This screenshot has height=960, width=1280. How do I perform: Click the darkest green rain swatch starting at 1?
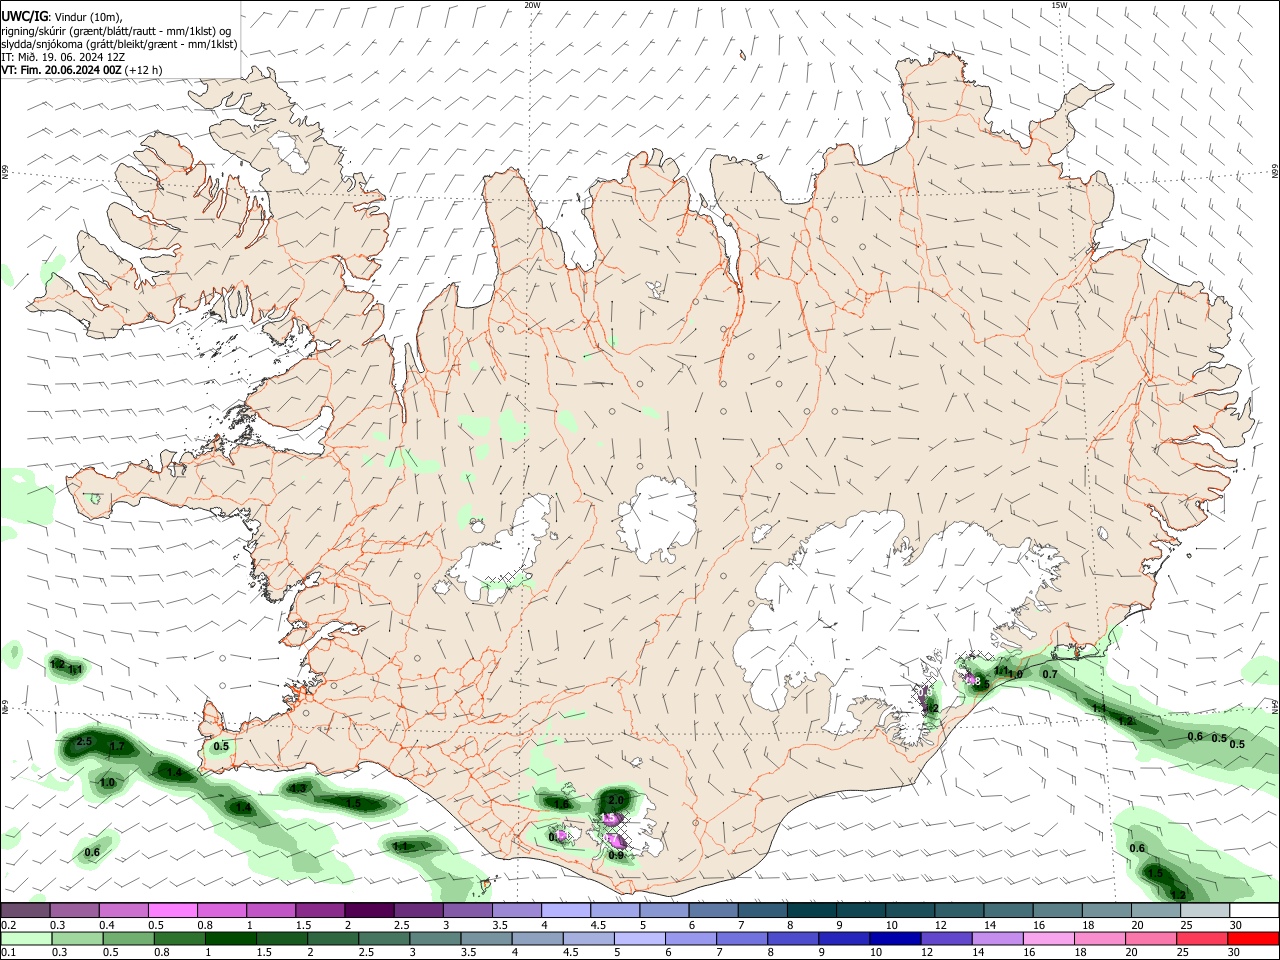click(230, 938)
